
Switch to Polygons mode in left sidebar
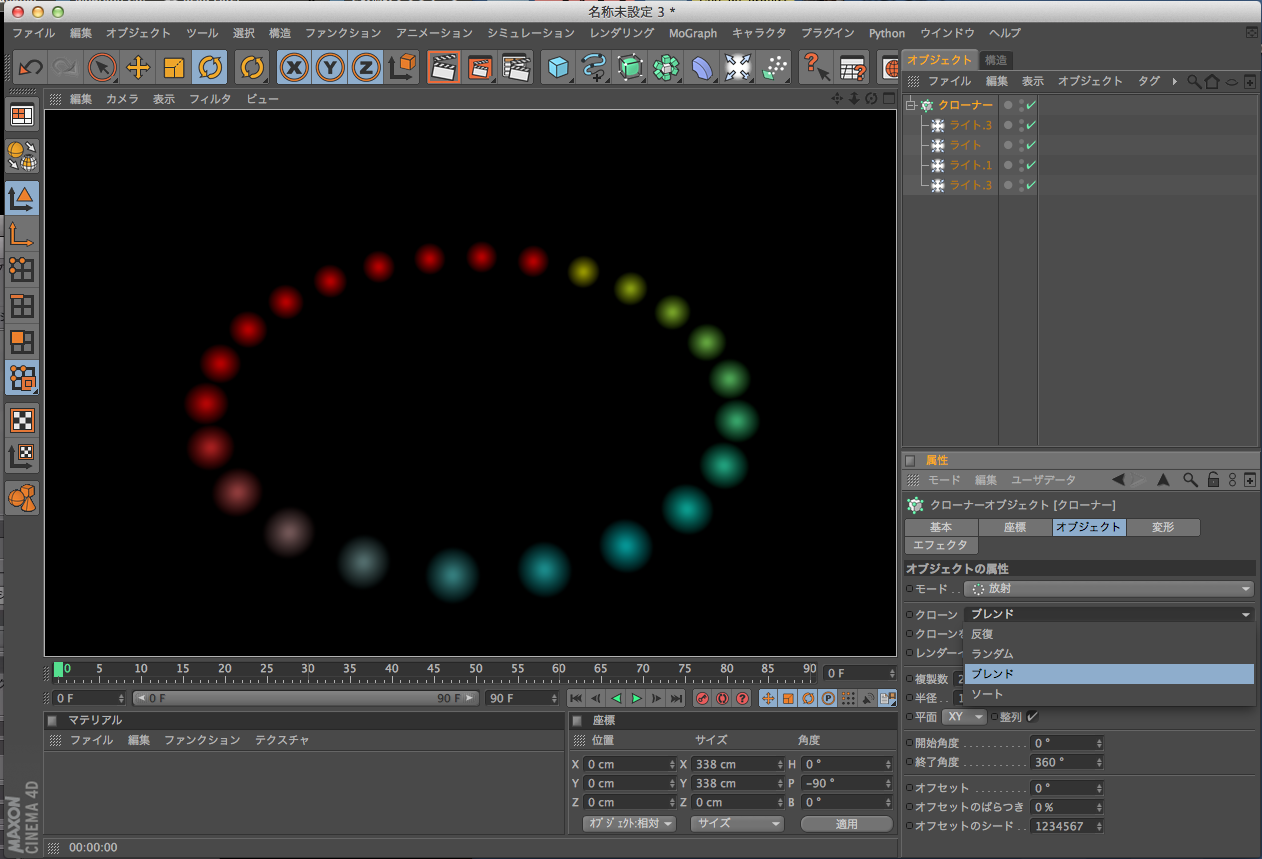click(22, 342)
